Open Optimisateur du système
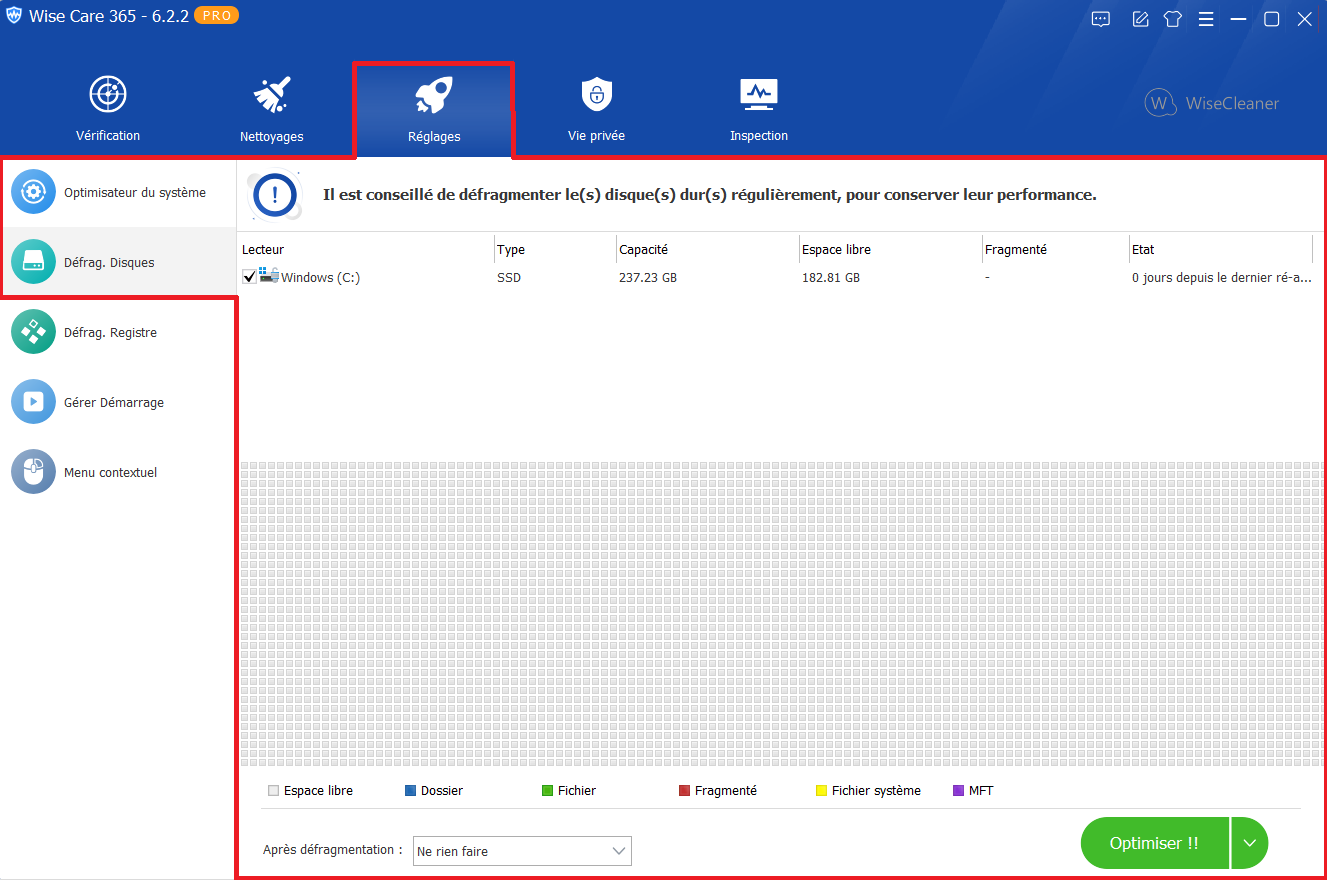The height and width of the screenshot is (880, 1327). tap(118, 192)
